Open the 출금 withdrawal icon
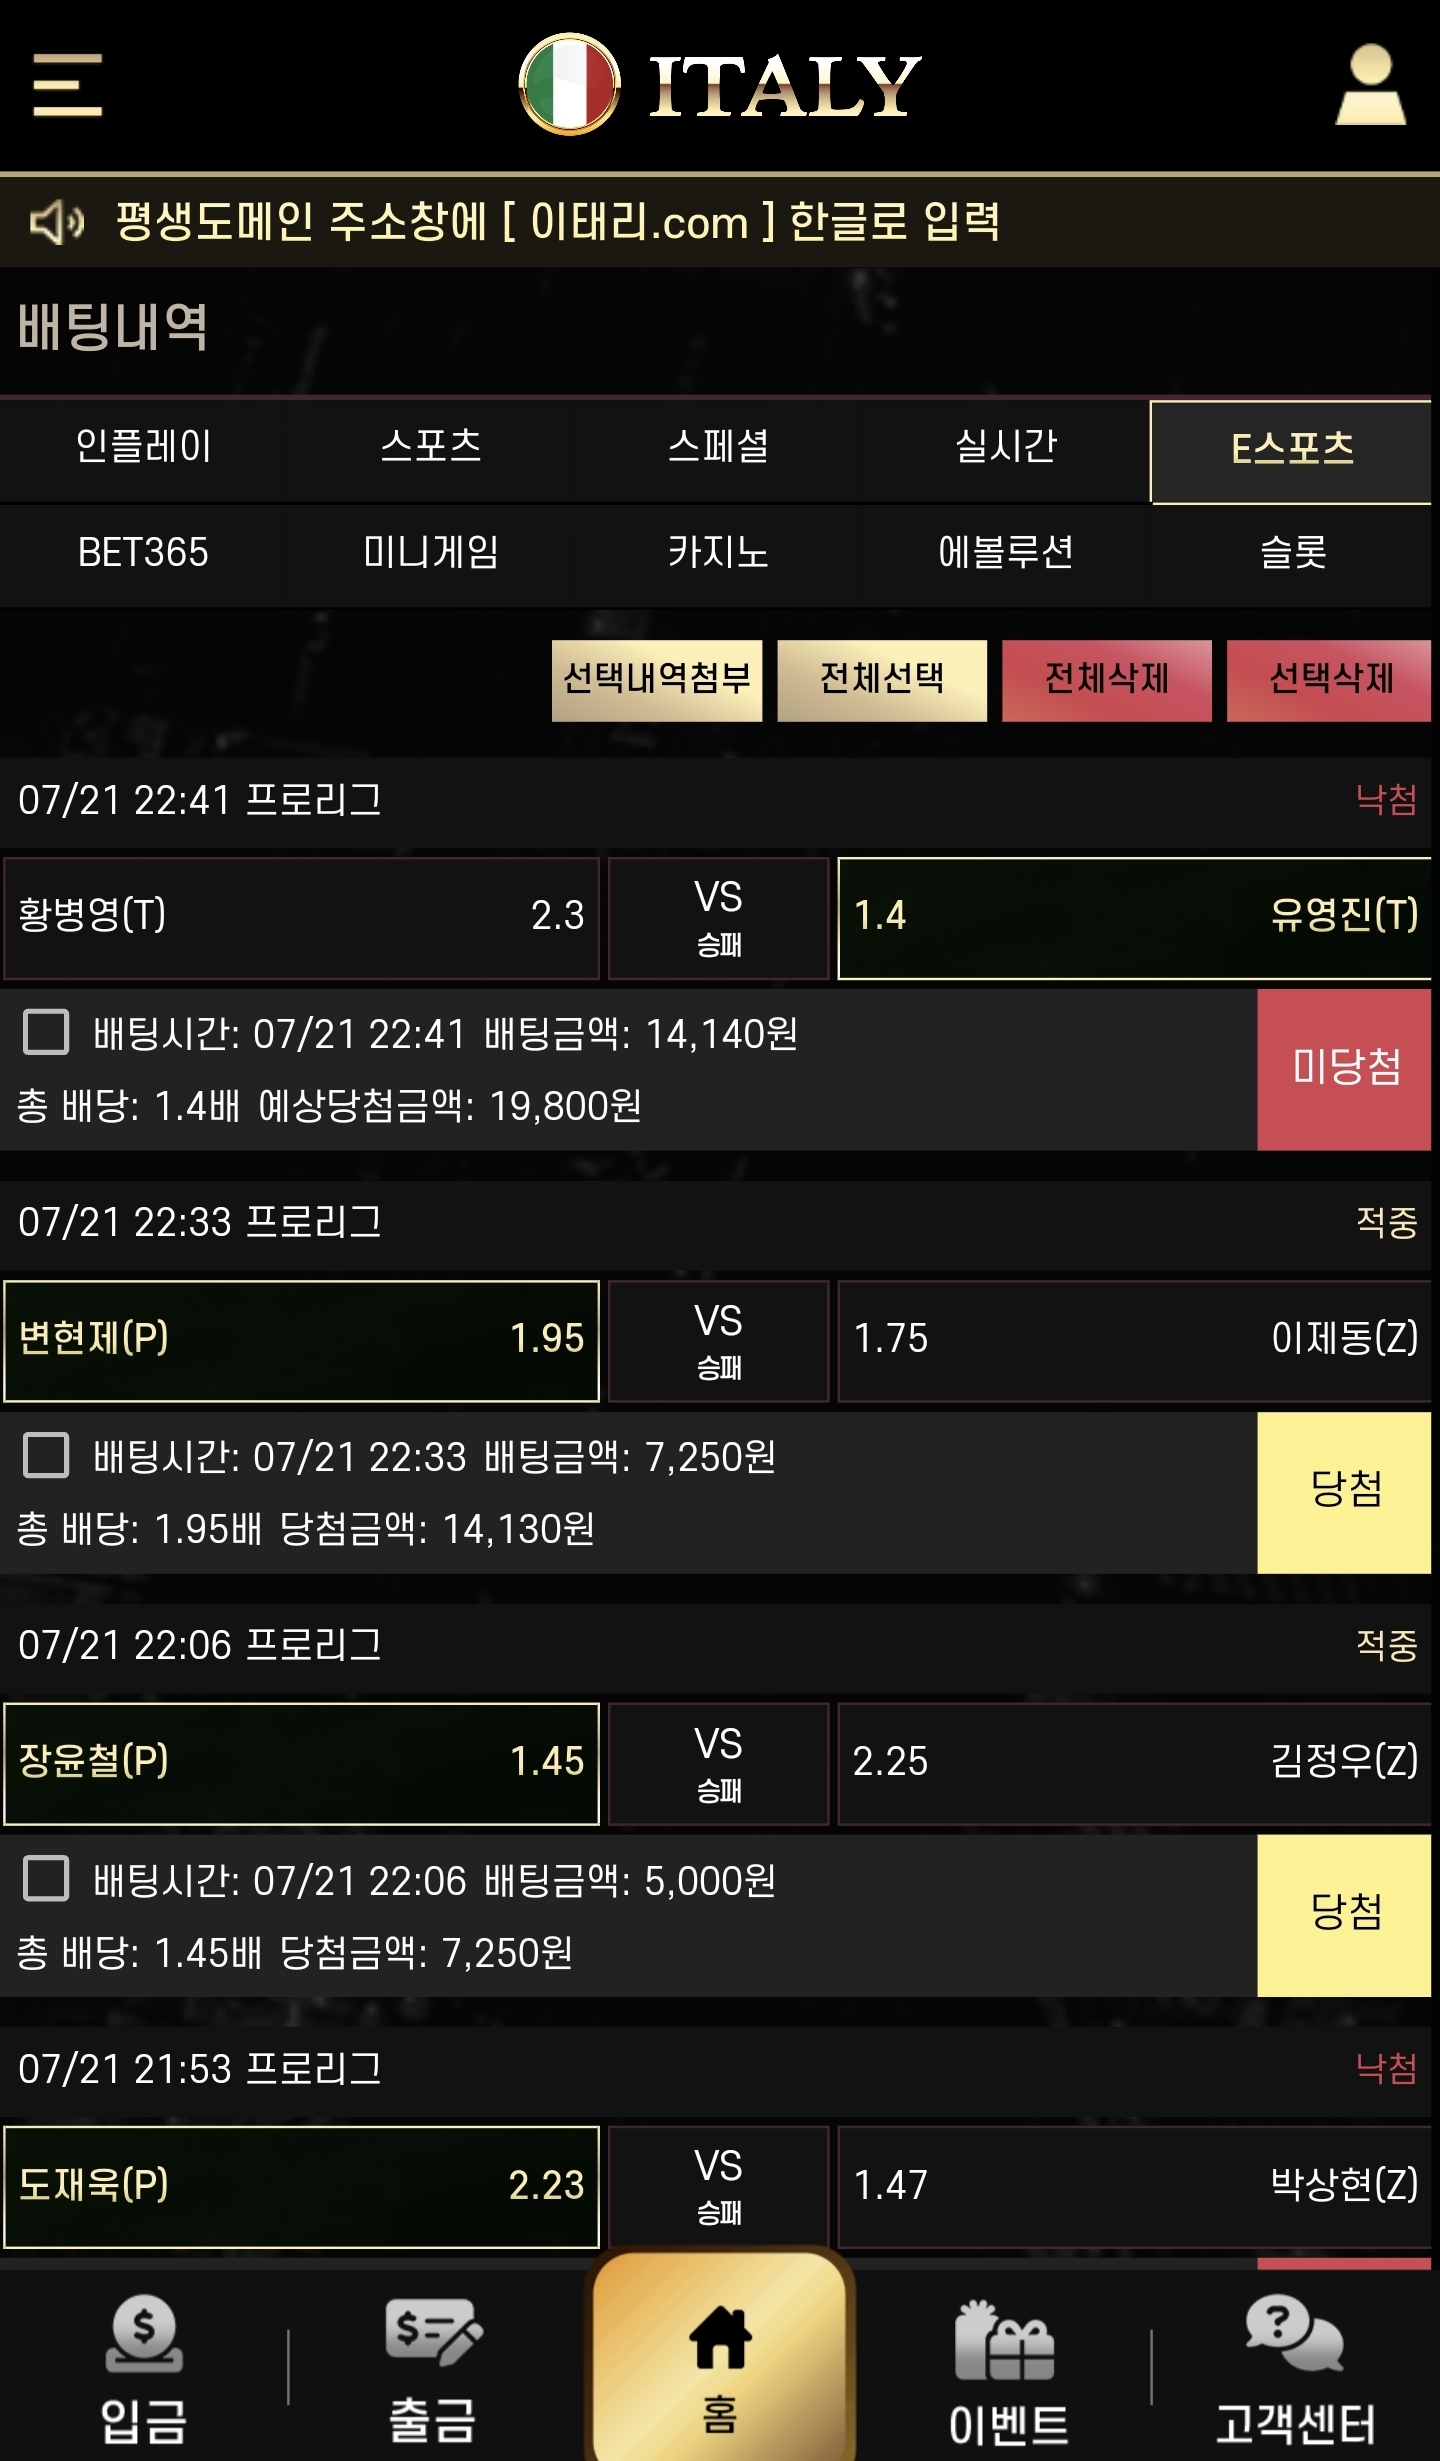 [433, 2332]
